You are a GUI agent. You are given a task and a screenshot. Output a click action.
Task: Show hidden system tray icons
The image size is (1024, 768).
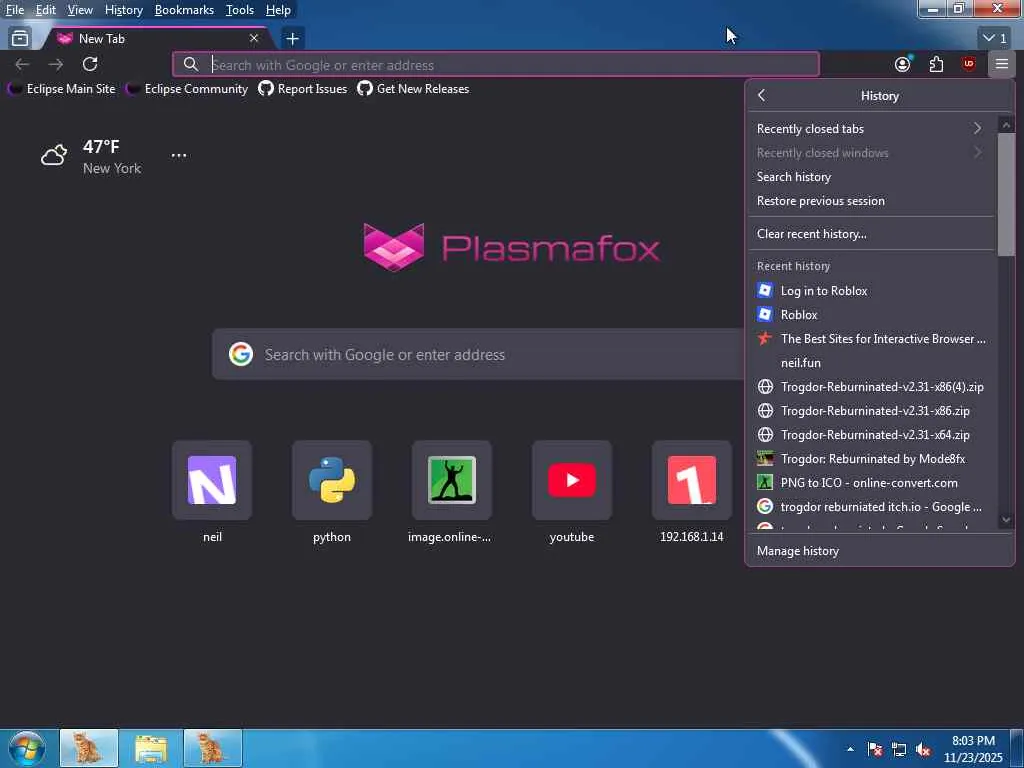(850, 749)
